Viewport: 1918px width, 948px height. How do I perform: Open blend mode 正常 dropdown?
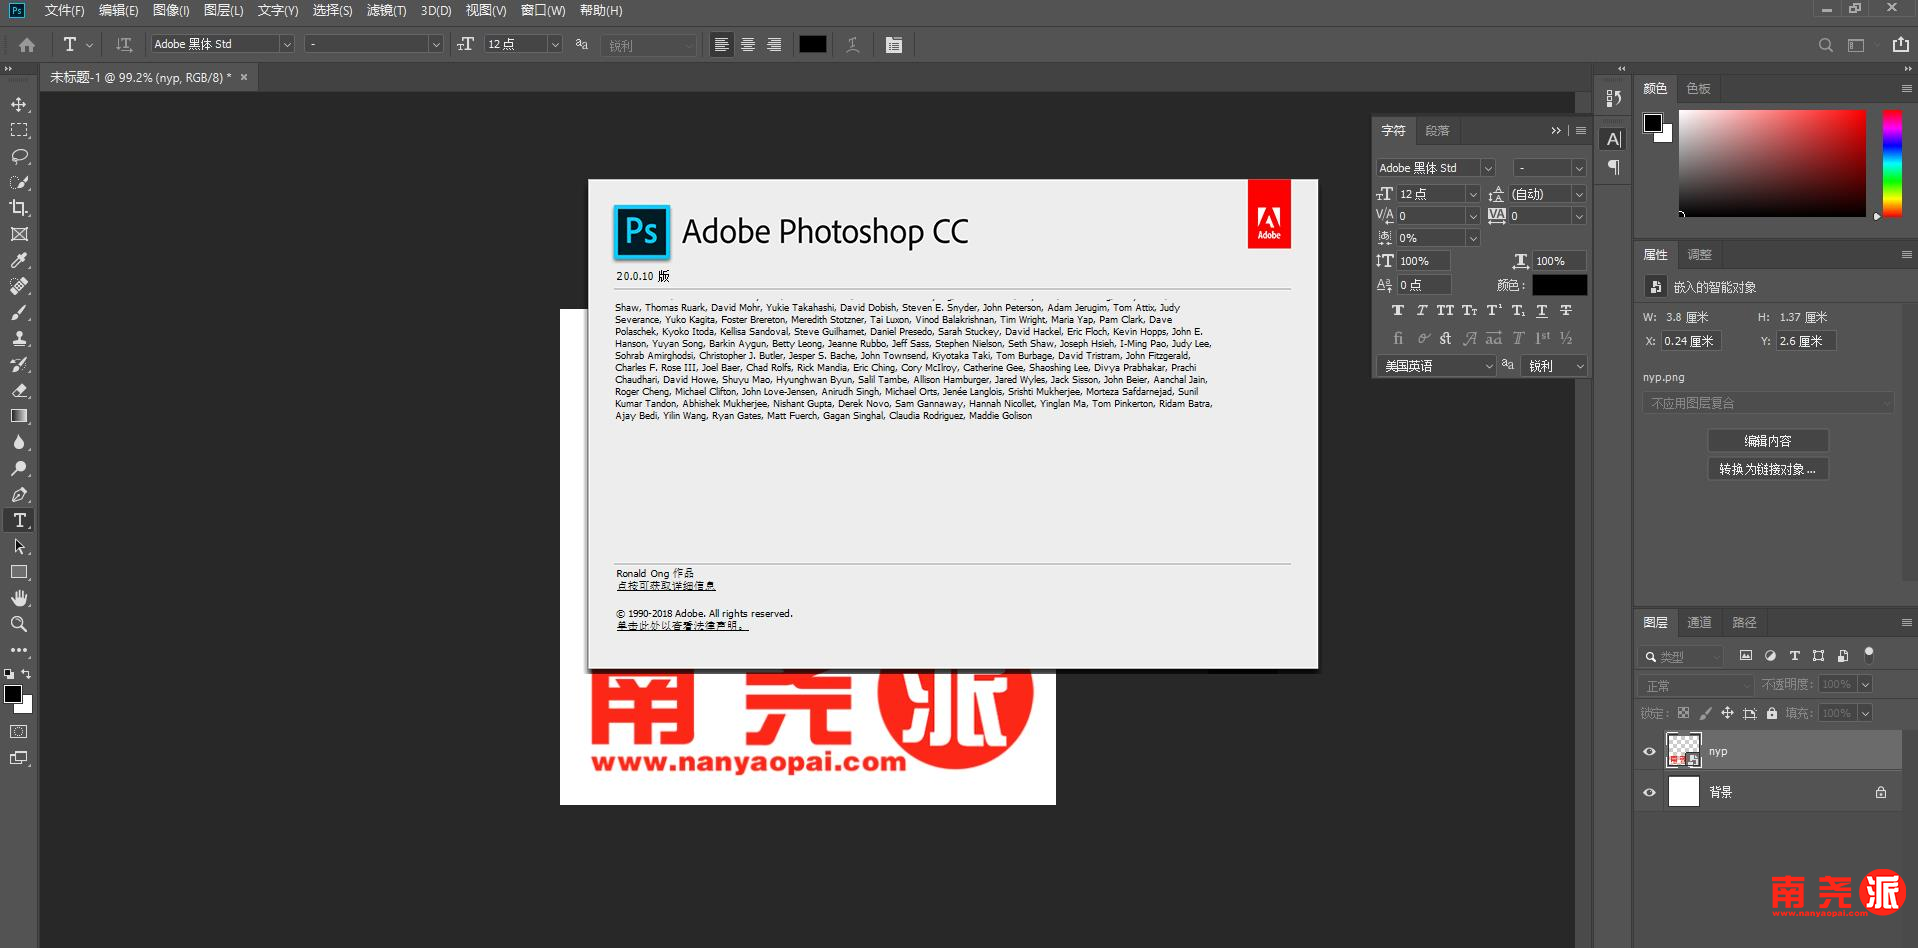click(1698, 685)
